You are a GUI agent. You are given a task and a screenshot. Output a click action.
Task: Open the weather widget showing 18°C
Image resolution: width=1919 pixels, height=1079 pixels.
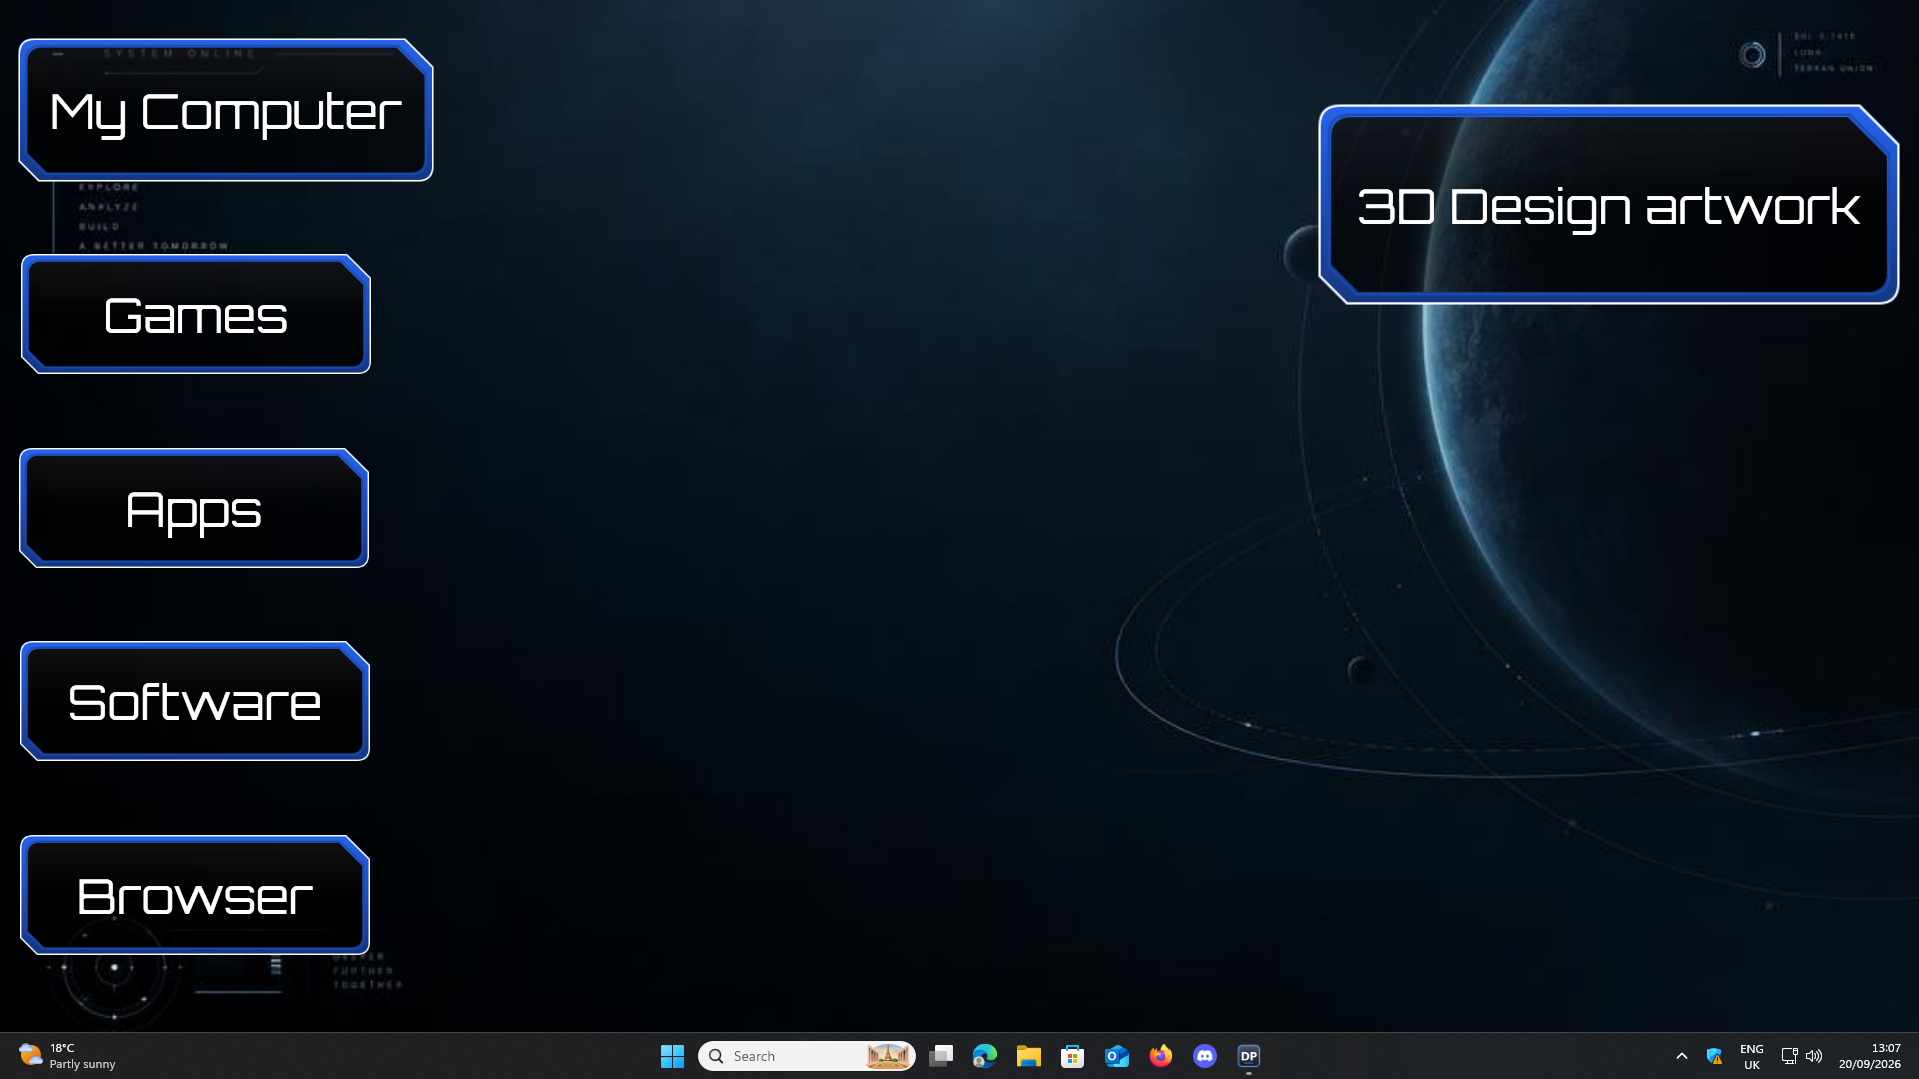(67, 1056)
